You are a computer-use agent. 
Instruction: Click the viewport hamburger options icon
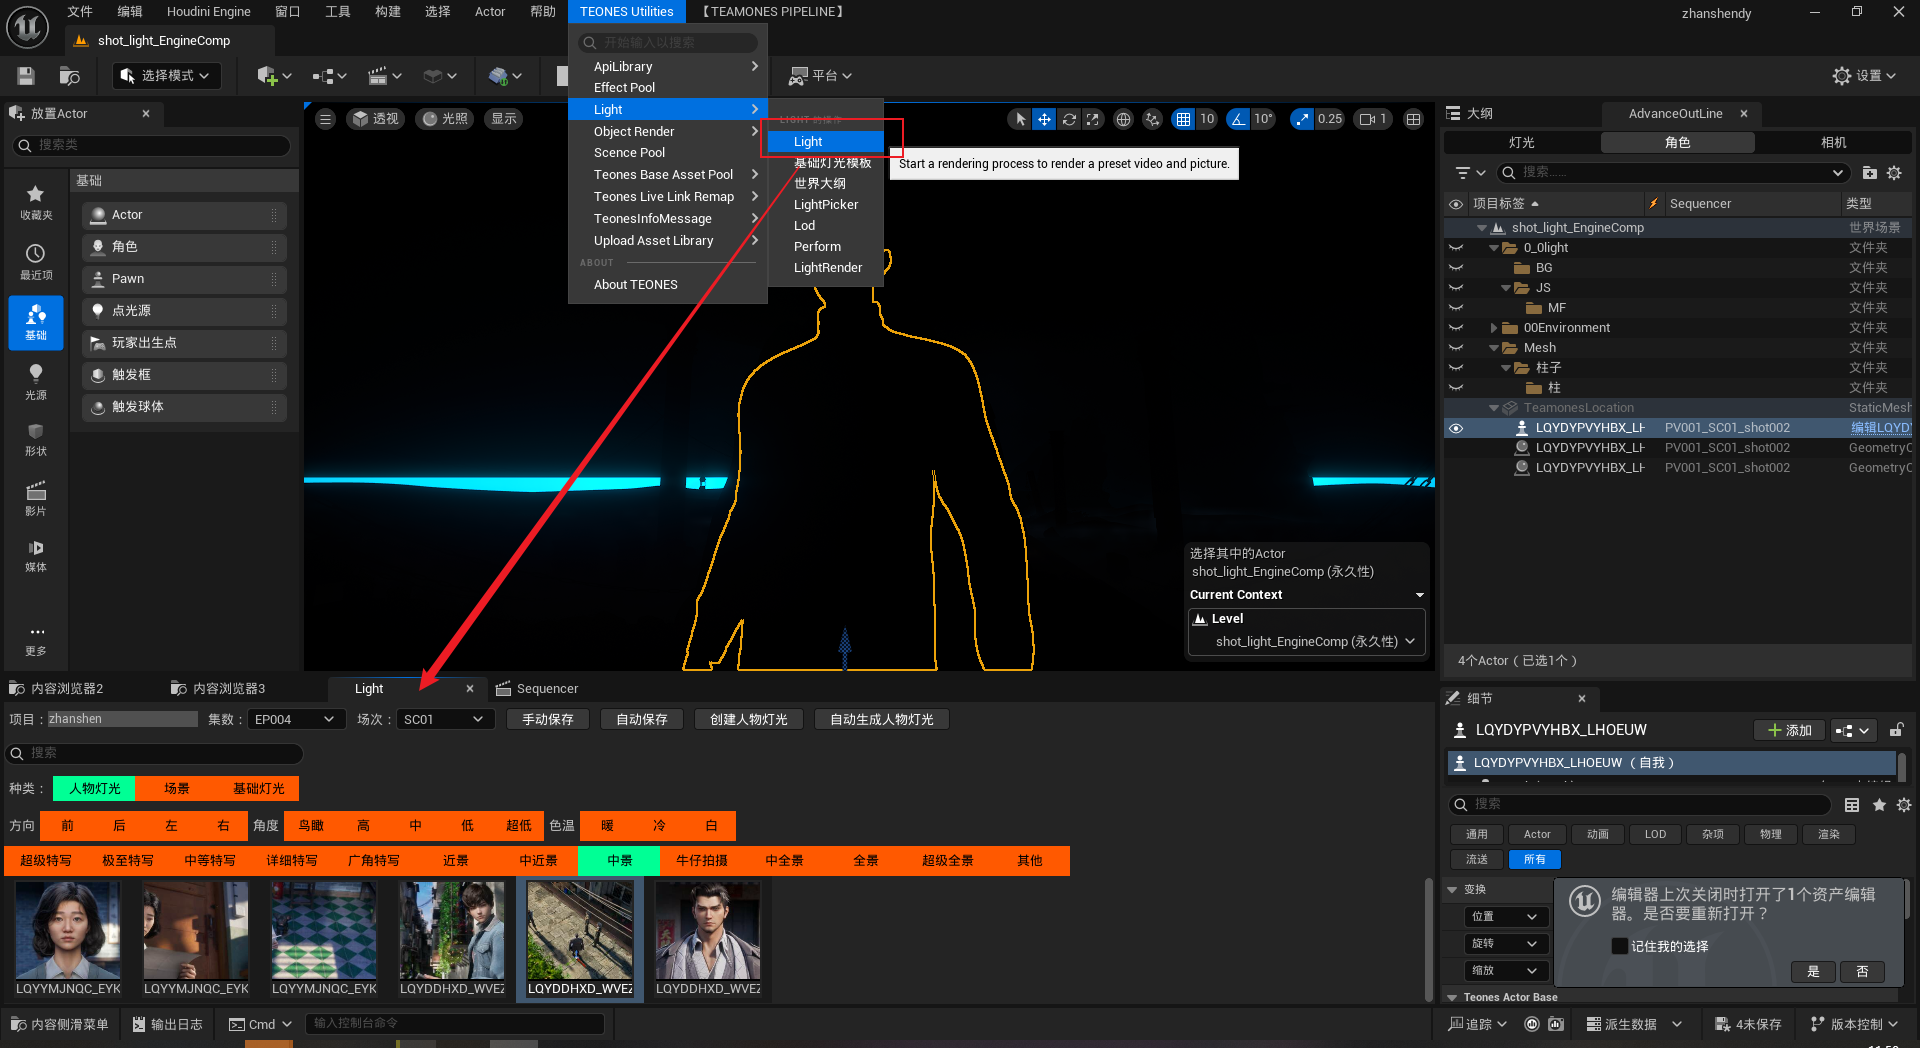pyautogui.click(x=325, y=119)
